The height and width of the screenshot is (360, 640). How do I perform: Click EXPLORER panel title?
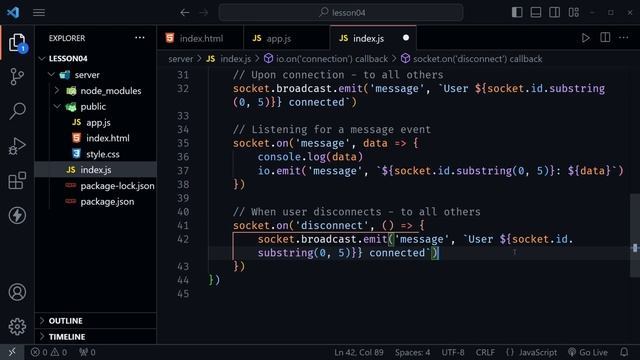tap(67, 38)
